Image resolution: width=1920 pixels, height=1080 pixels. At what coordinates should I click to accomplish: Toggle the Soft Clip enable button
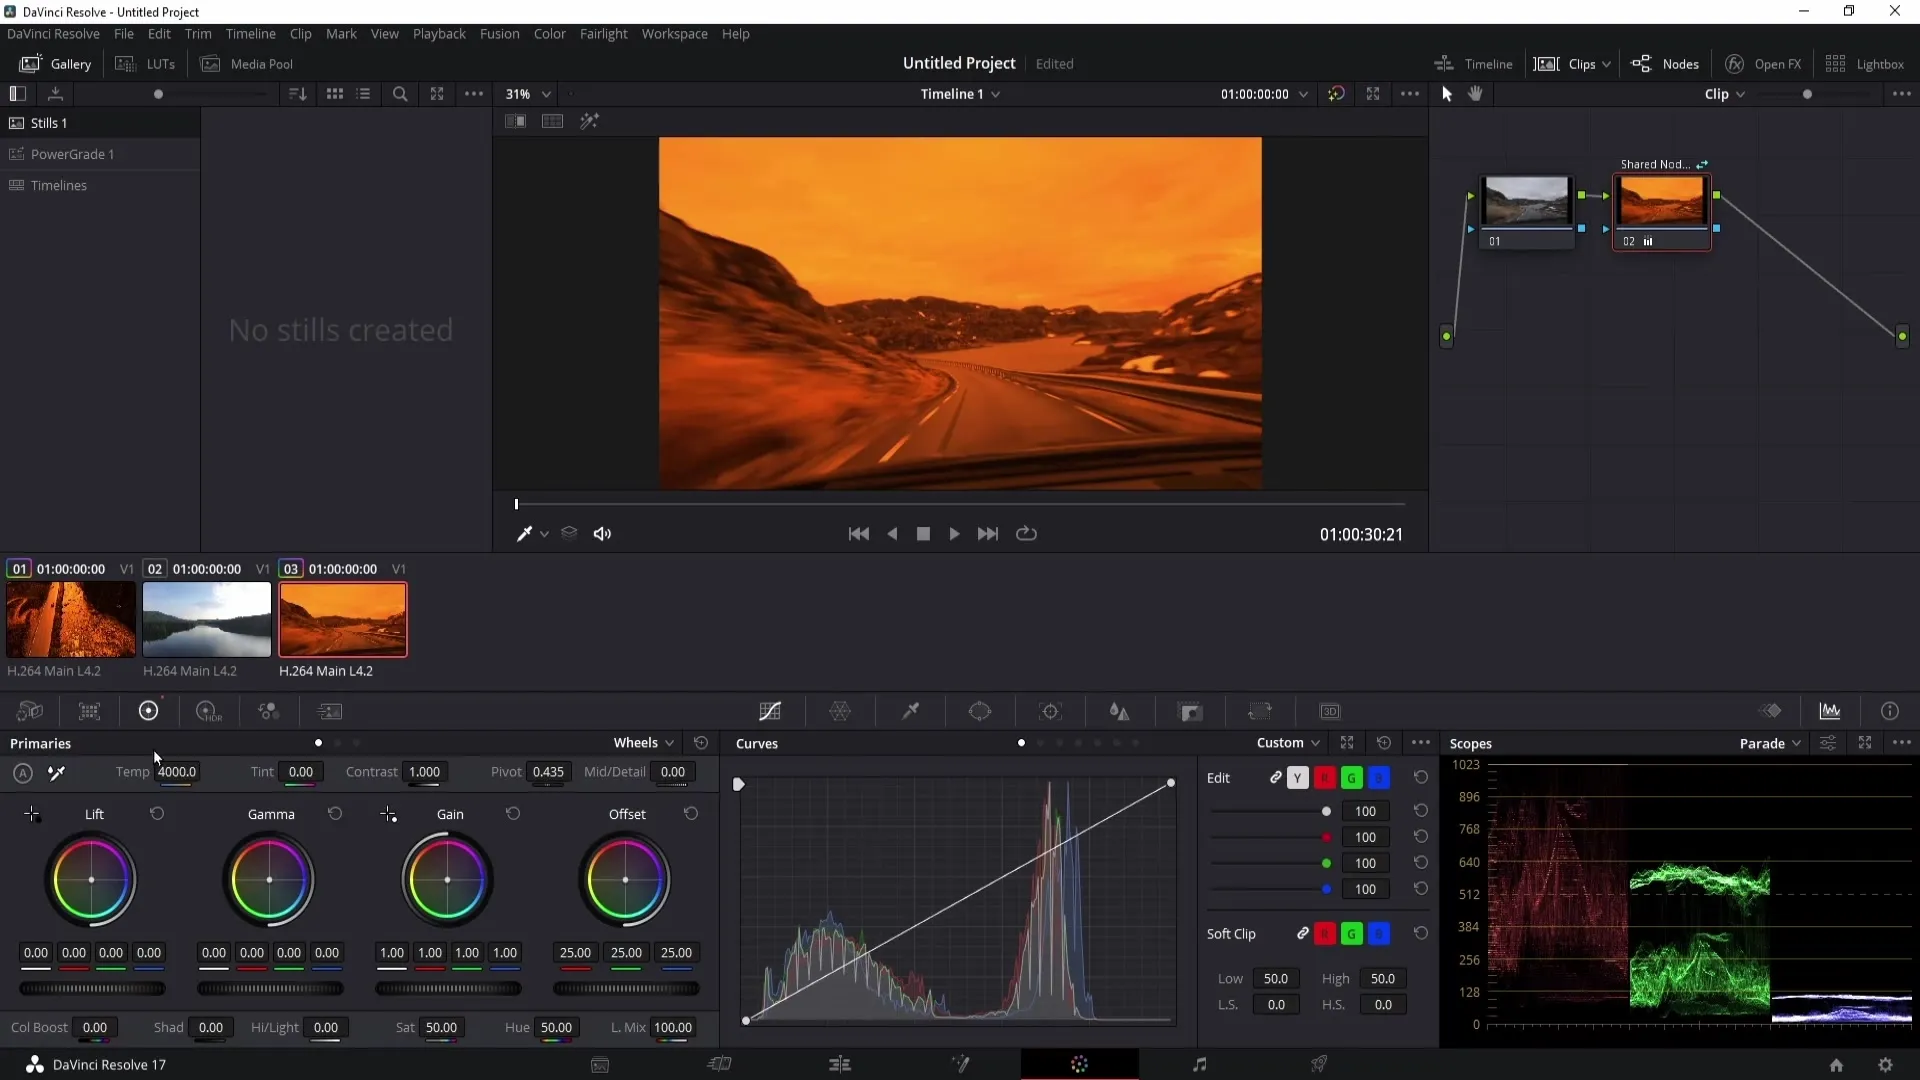(1304, 934)
